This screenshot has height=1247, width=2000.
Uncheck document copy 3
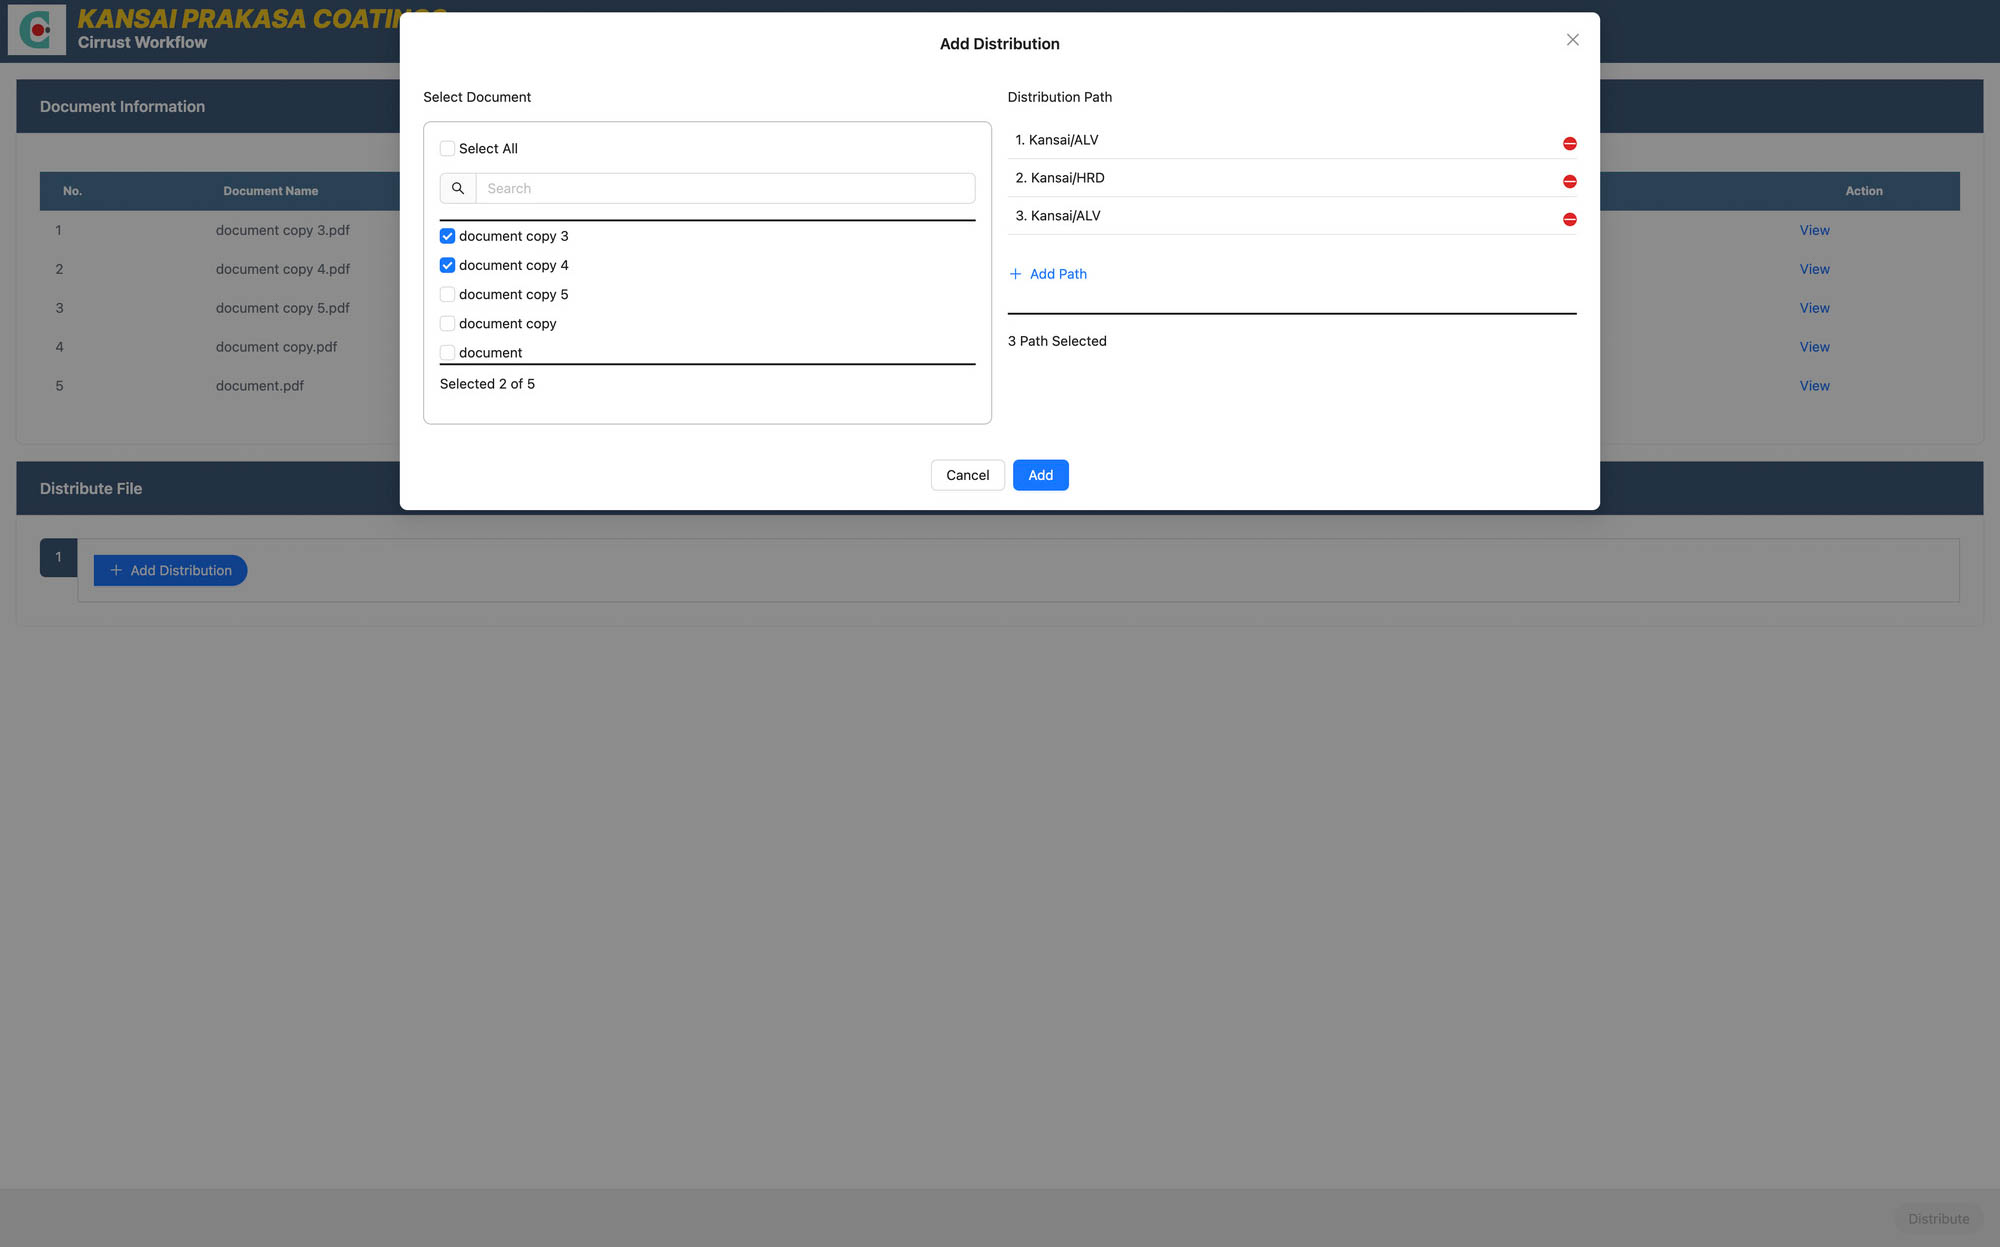pyautogui.click(x=447, y=236)
